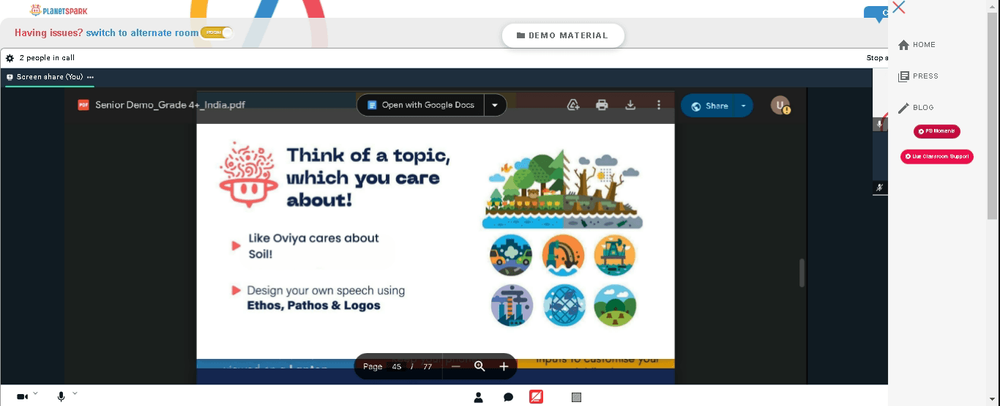Select HOME in the side menu
Screen dimensions: 1000x406
(917, 45)
